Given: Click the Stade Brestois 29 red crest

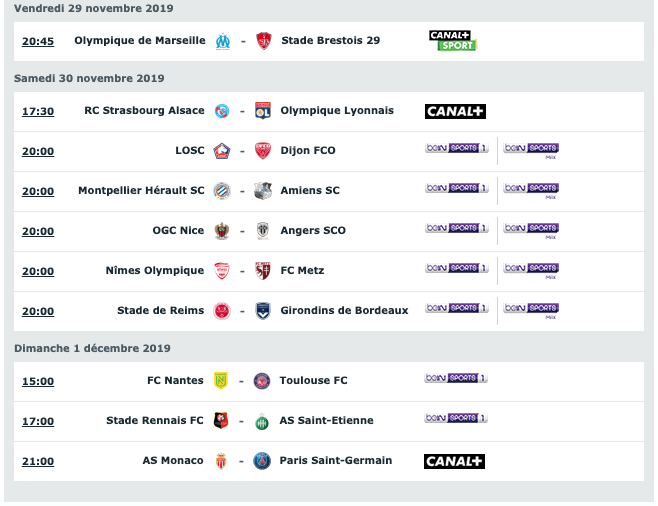Looking at the screenshot, I should pos(264,41).
